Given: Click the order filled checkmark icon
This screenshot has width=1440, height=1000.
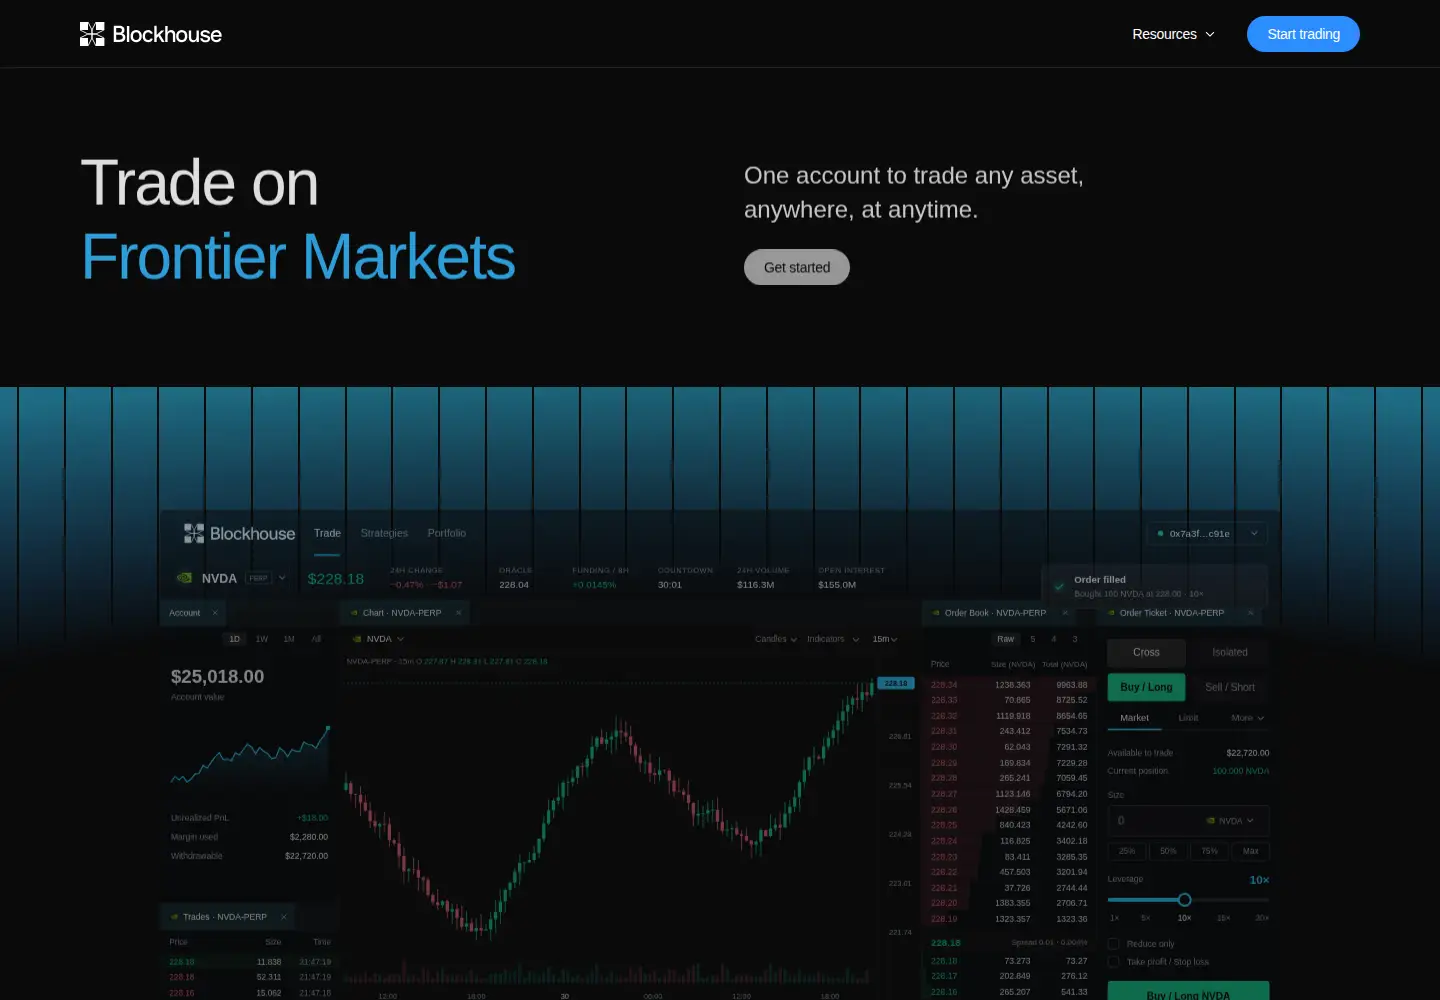Looking at the screenshot, I should (1059, 586).
